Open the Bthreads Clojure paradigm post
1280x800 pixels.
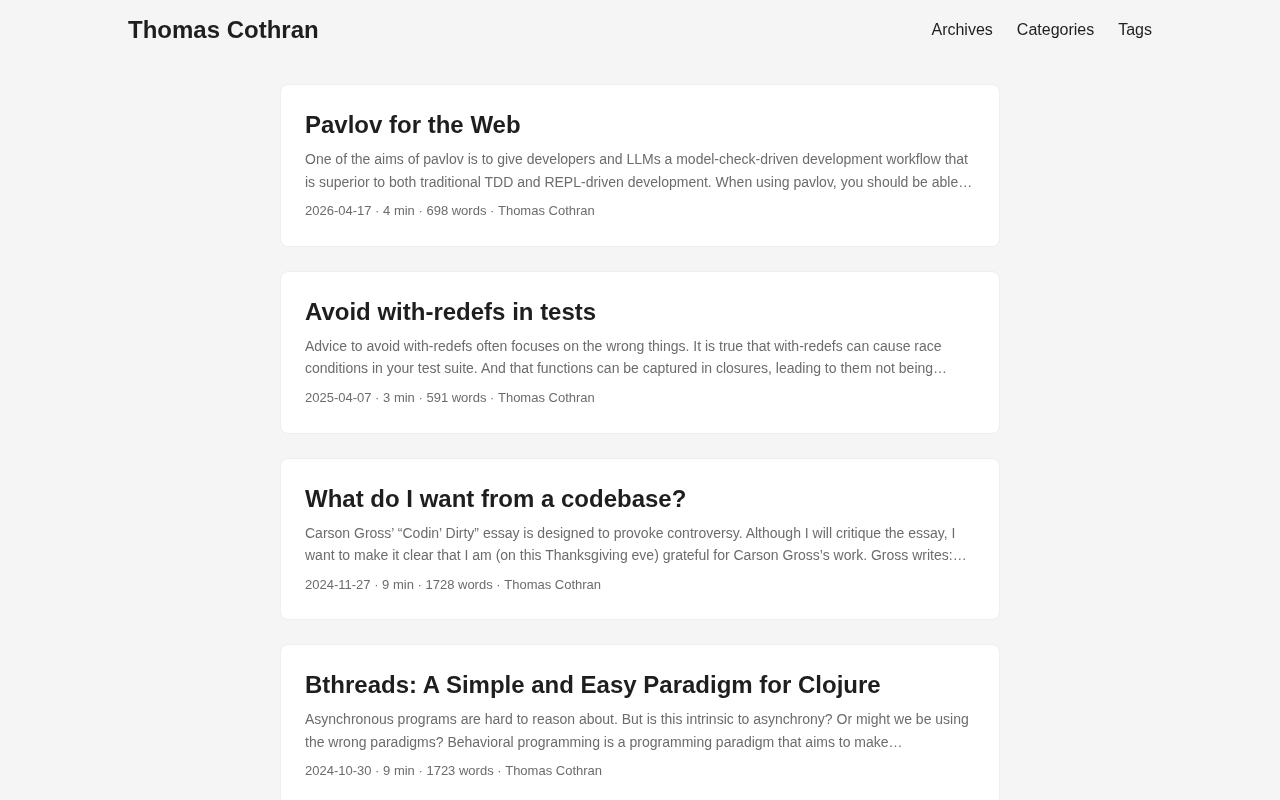click(x=593, y=685)
